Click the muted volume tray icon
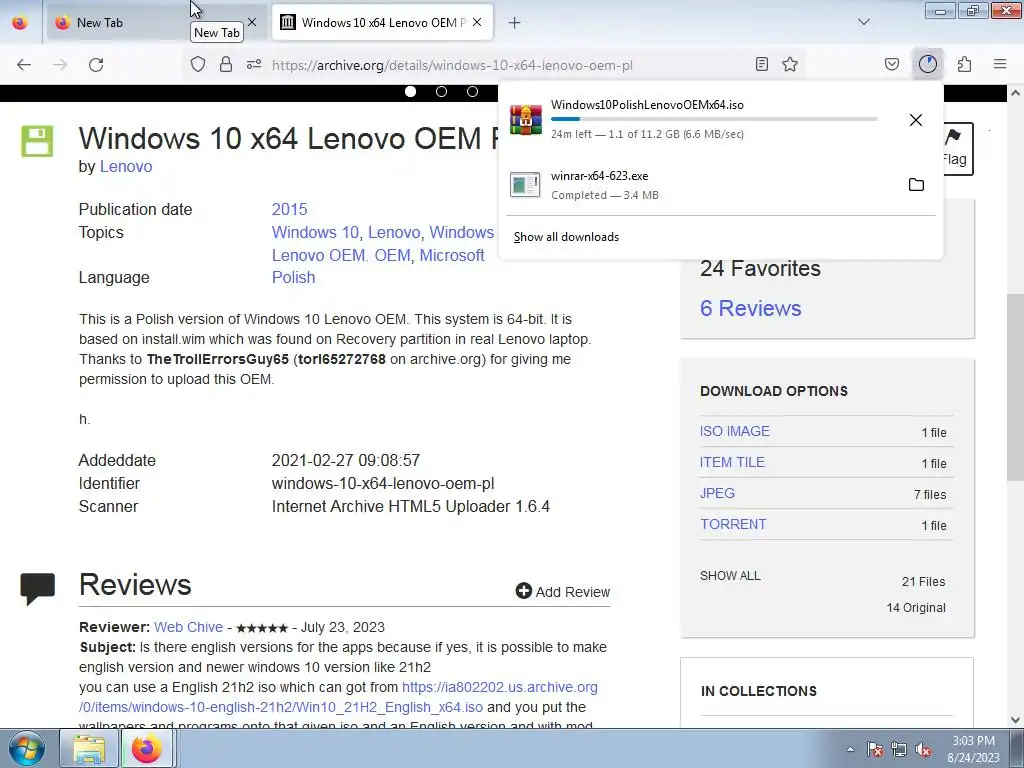The image size is (1024, 768). (923, 749)
